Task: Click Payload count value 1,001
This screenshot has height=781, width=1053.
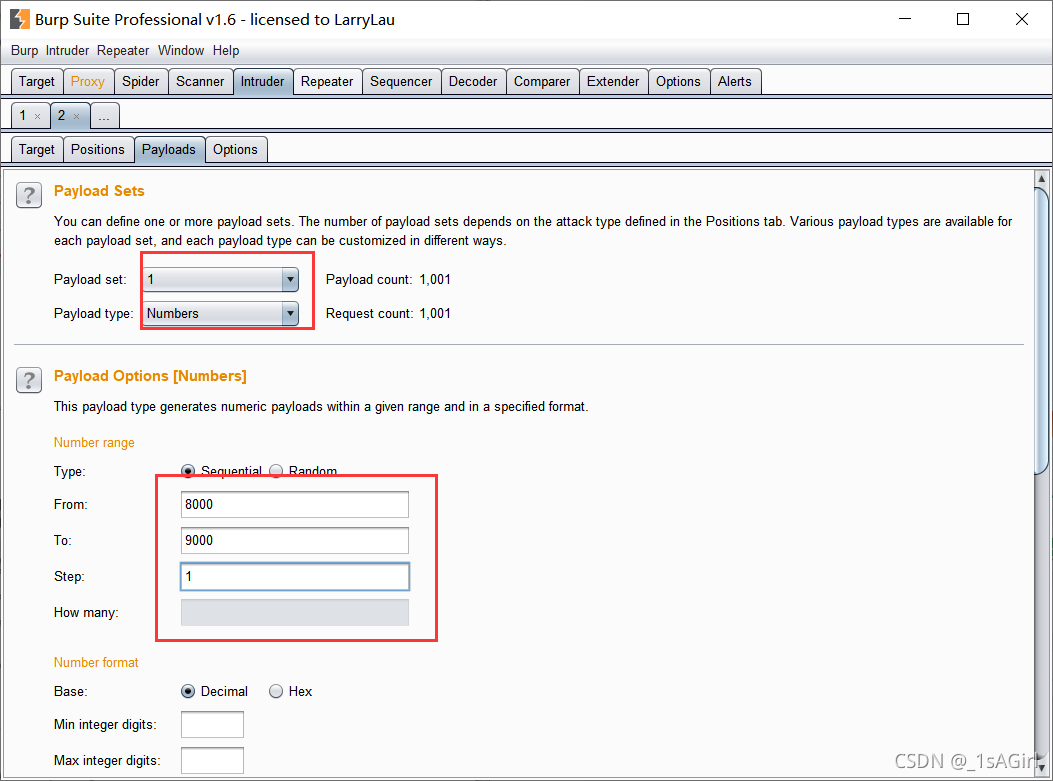Action: pos(435,279)
